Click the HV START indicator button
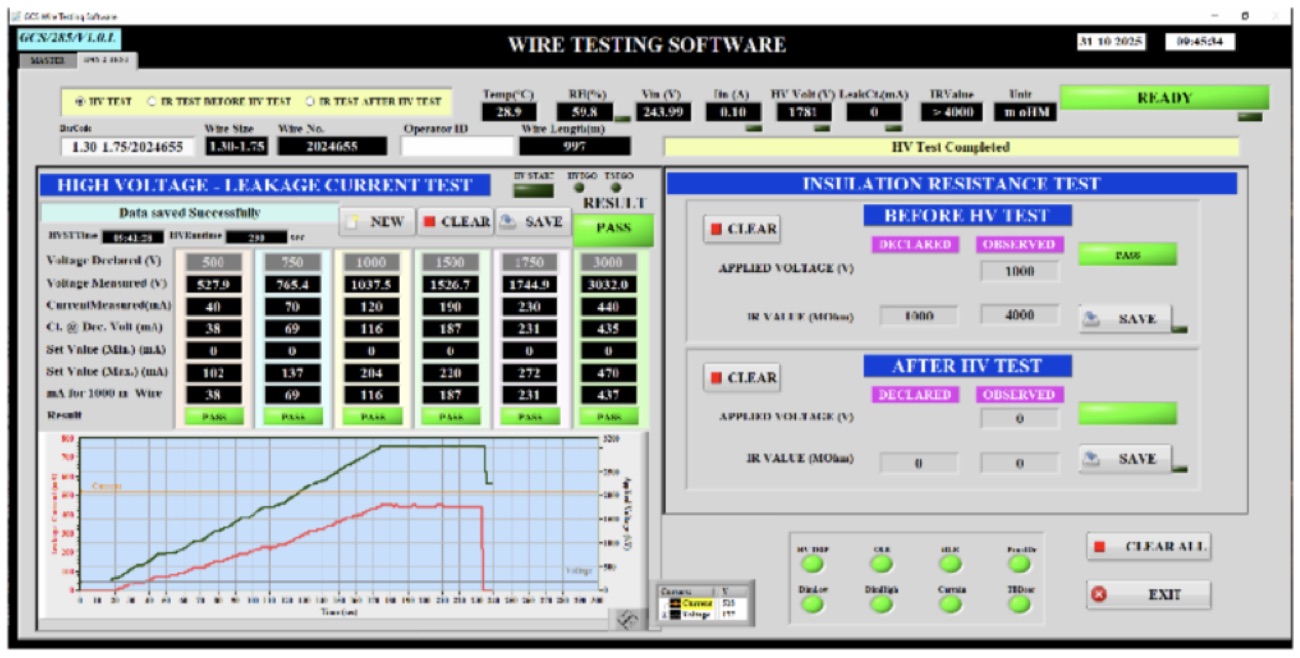This screenshot has width=1300, height=658. [x=533, y=191]
